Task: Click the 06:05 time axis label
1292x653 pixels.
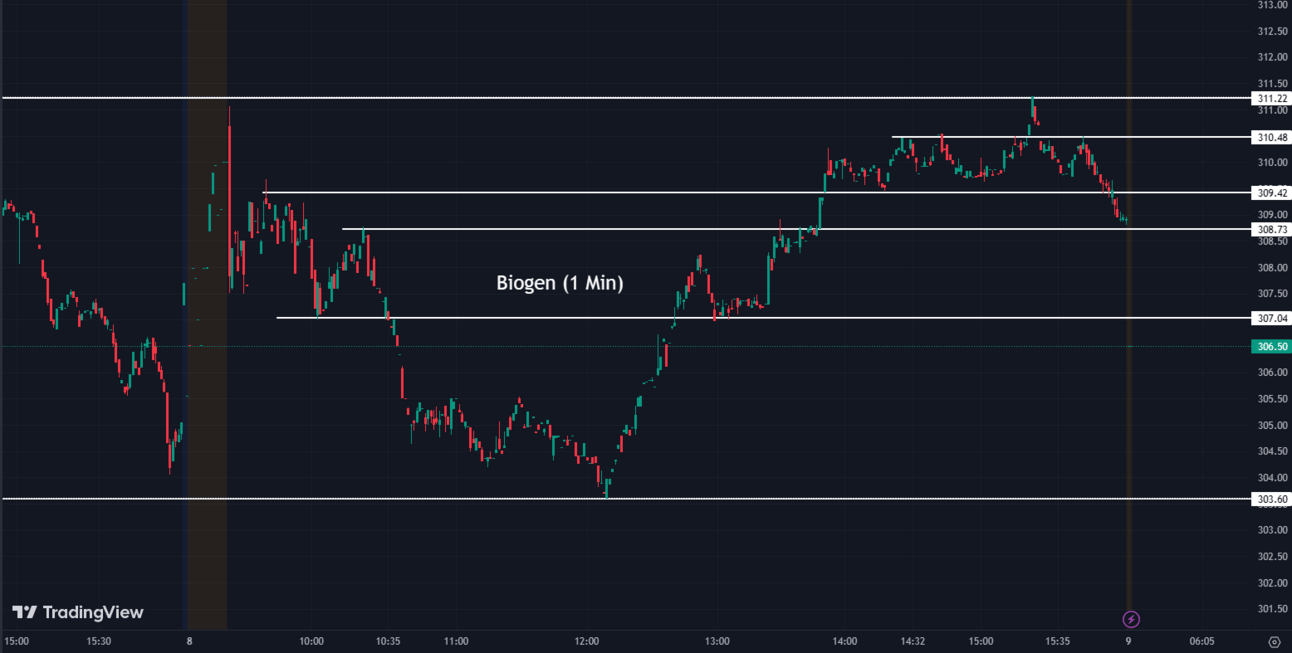Action: coord(1201,641)
